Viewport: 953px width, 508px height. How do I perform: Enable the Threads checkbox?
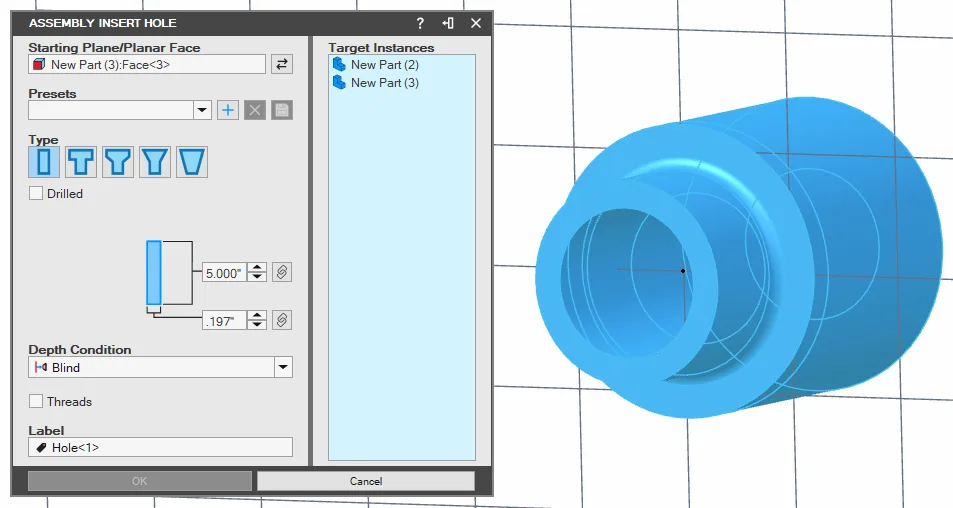coord(36,401)
